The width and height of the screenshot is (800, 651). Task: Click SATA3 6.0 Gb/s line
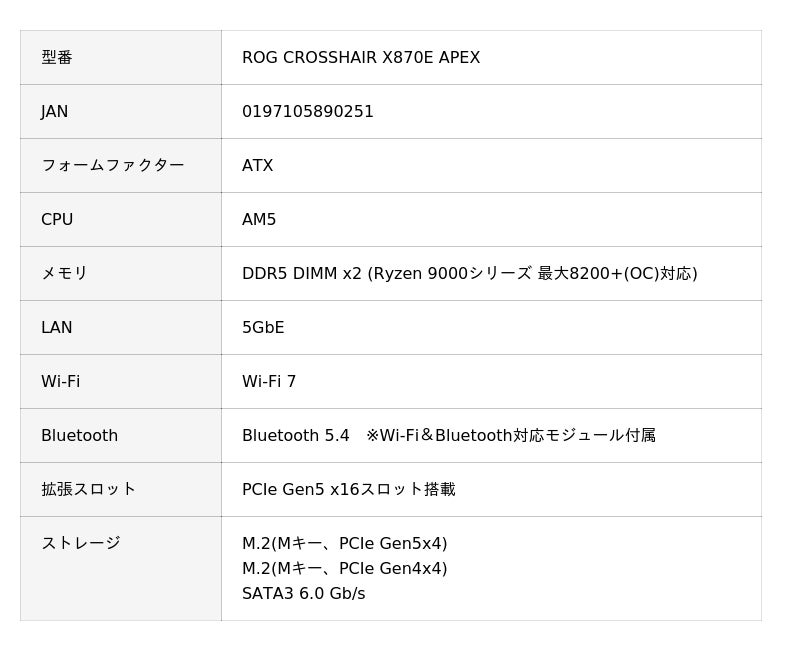[x=303, y=594]
